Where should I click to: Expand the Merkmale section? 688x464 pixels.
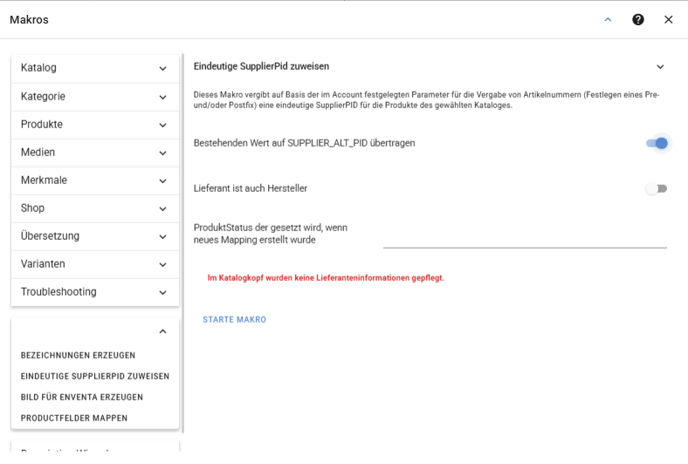coord(95,180)
